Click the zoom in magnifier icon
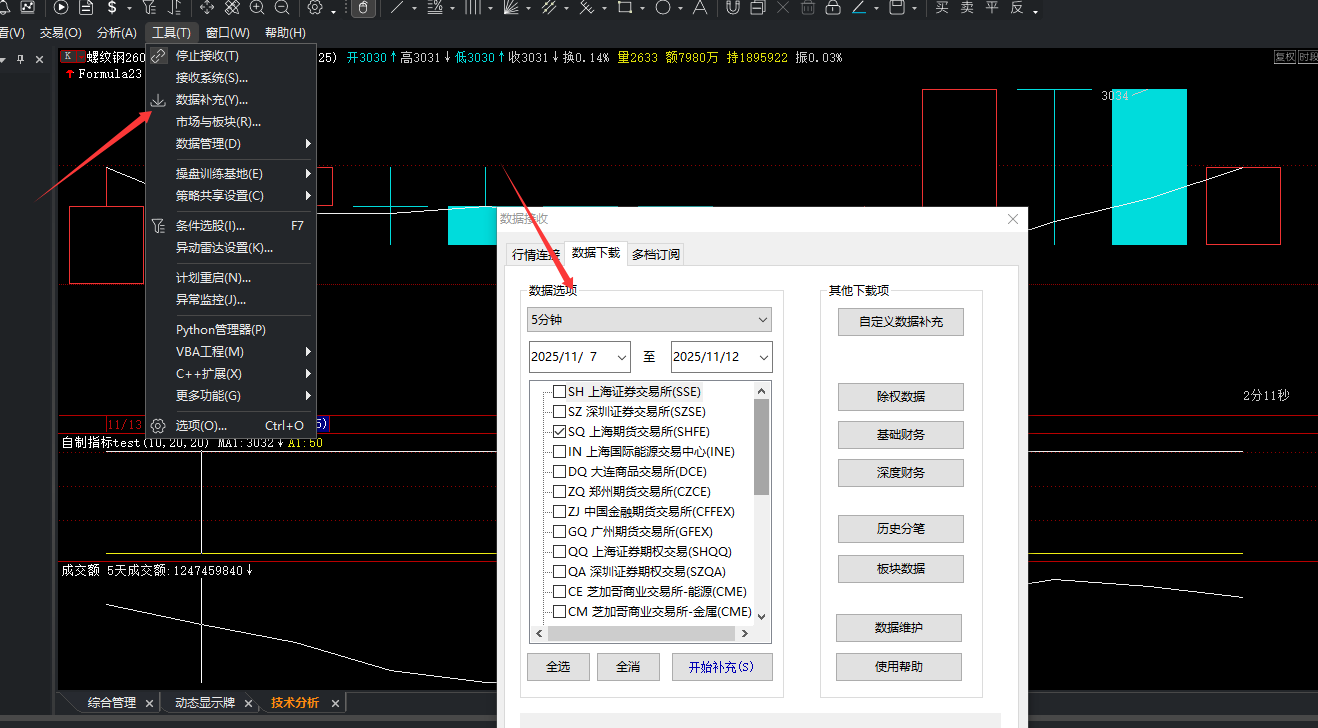Viewport: 1318px width, 728px height. [x=257, y=8]
